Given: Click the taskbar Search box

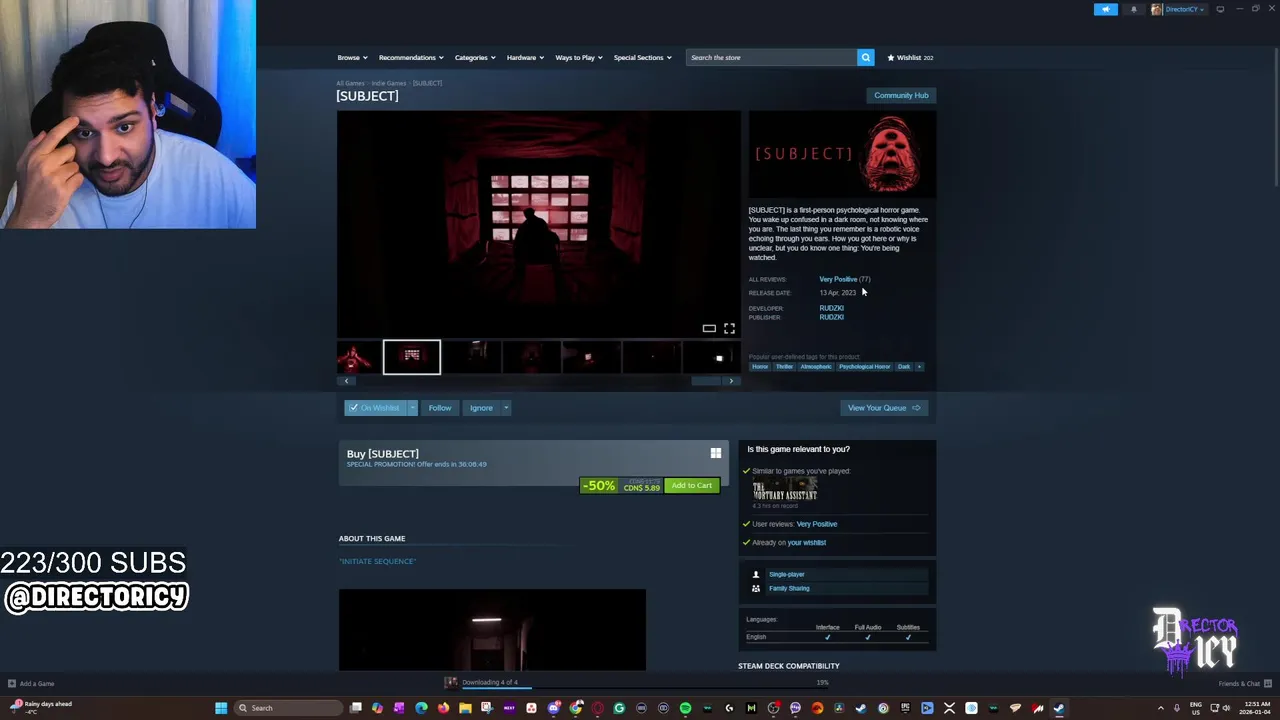Looking at the screenshot, I should pyautogui.click(x=286, y=708).
